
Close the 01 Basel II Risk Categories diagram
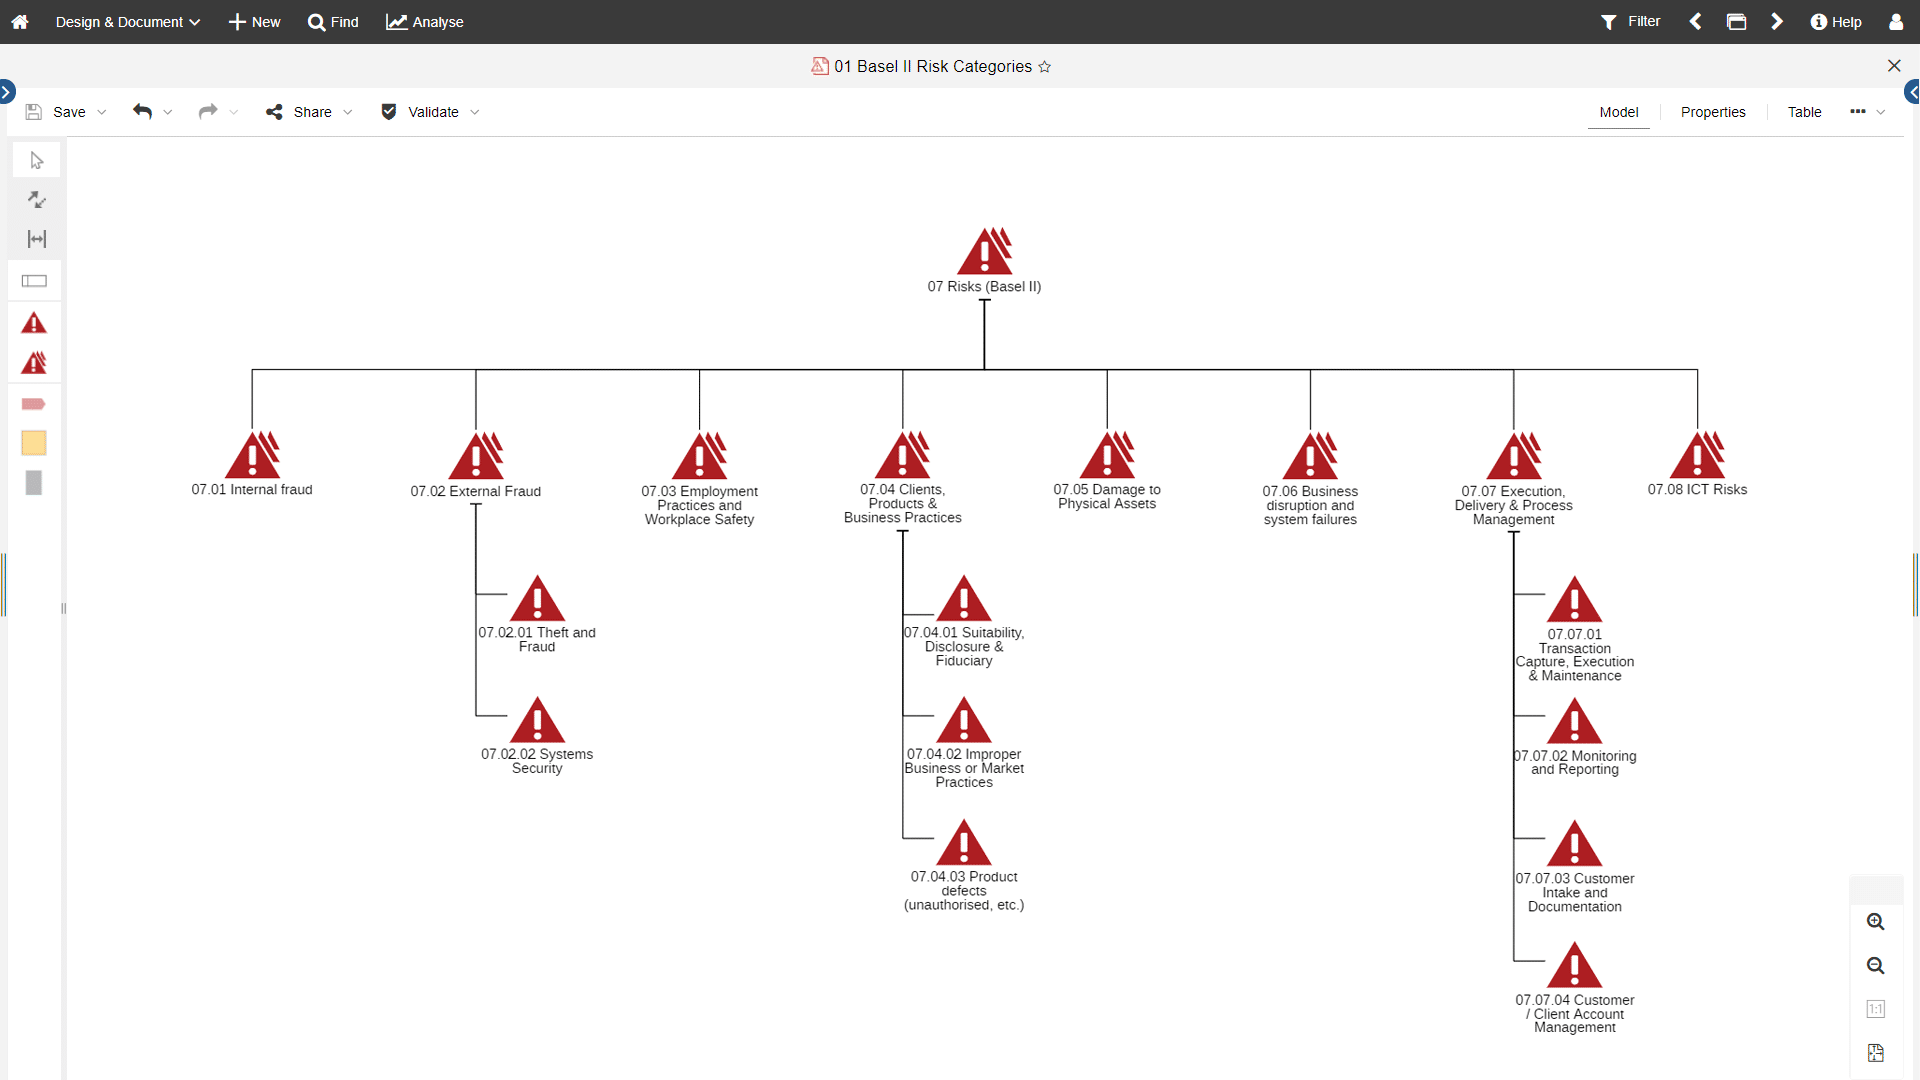pyautogui.click(x=1894, y=66)
